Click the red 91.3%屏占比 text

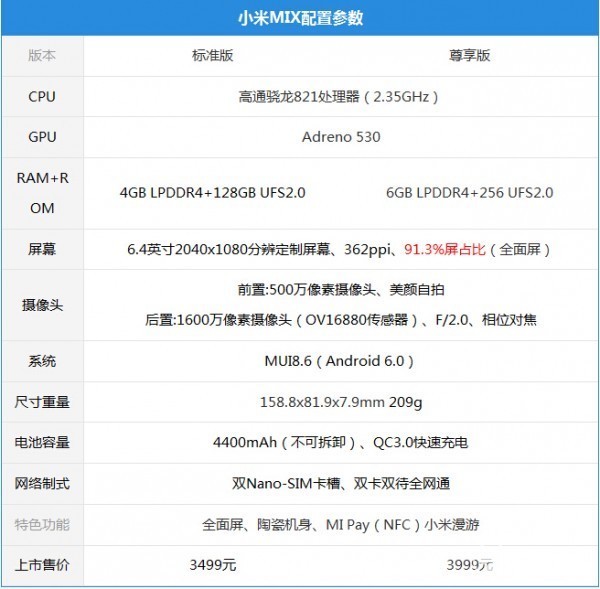pos(445,250)
